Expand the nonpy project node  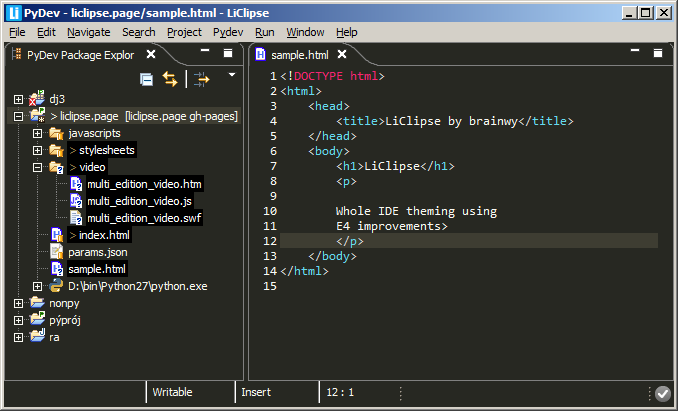18,303
